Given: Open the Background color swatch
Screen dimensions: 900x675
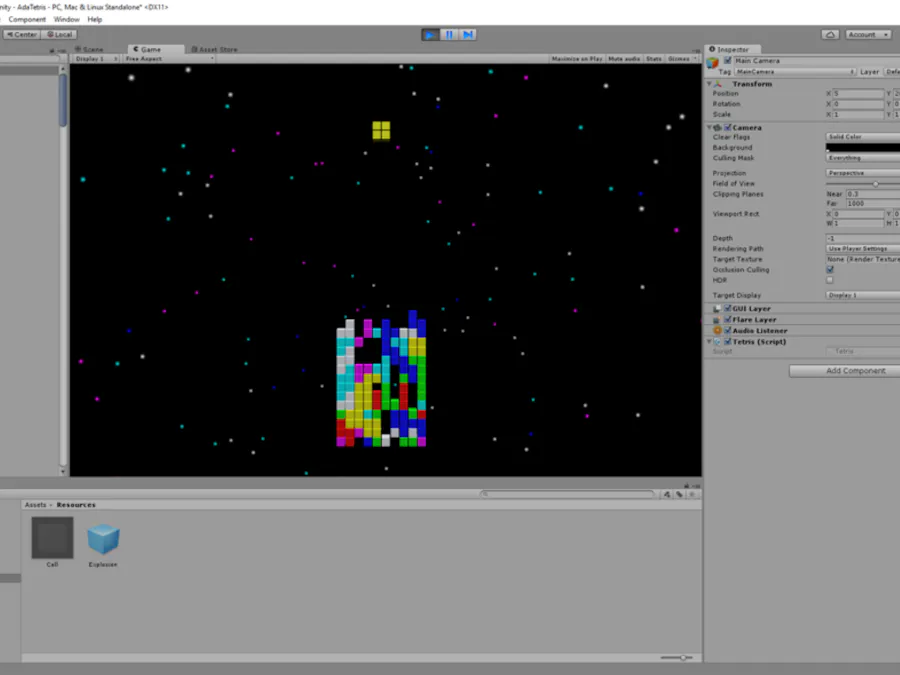Looking at the screenshot, I should click(x=863, y=148).
